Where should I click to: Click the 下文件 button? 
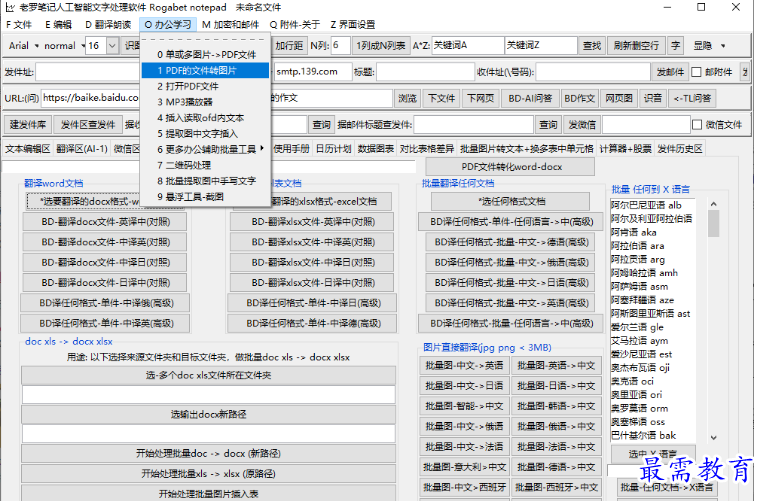pos(441,99)
